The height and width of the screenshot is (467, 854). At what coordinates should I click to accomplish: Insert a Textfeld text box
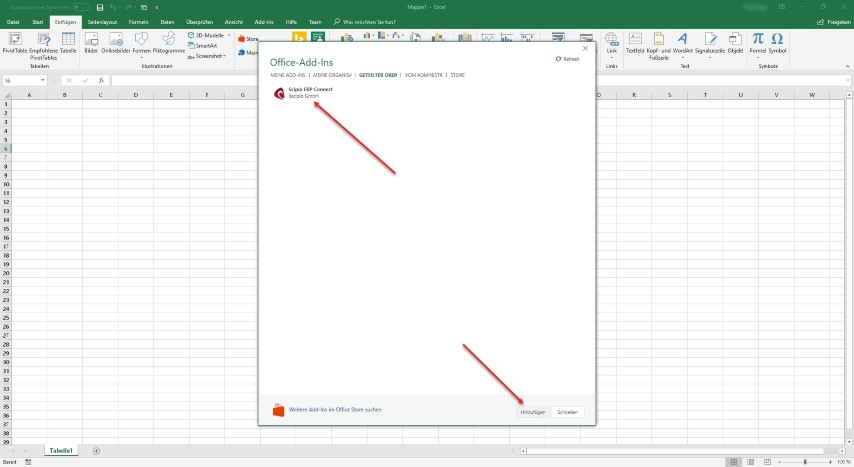(635, 40)
